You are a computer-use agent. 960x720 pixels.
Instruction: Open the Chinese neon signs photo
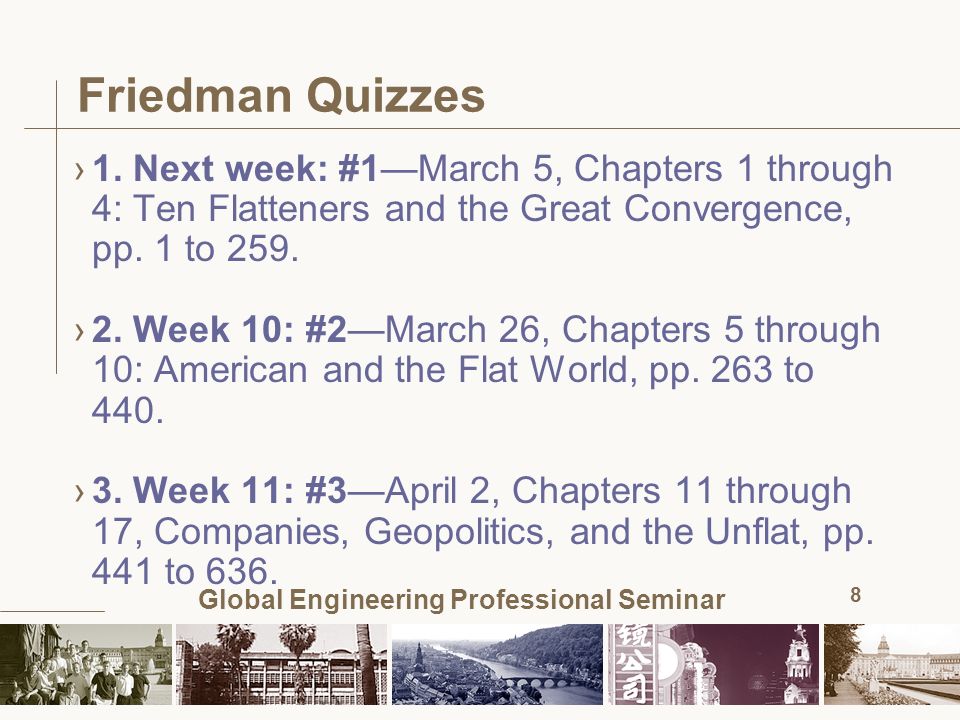pyautogui.click(x=713, y=664)
